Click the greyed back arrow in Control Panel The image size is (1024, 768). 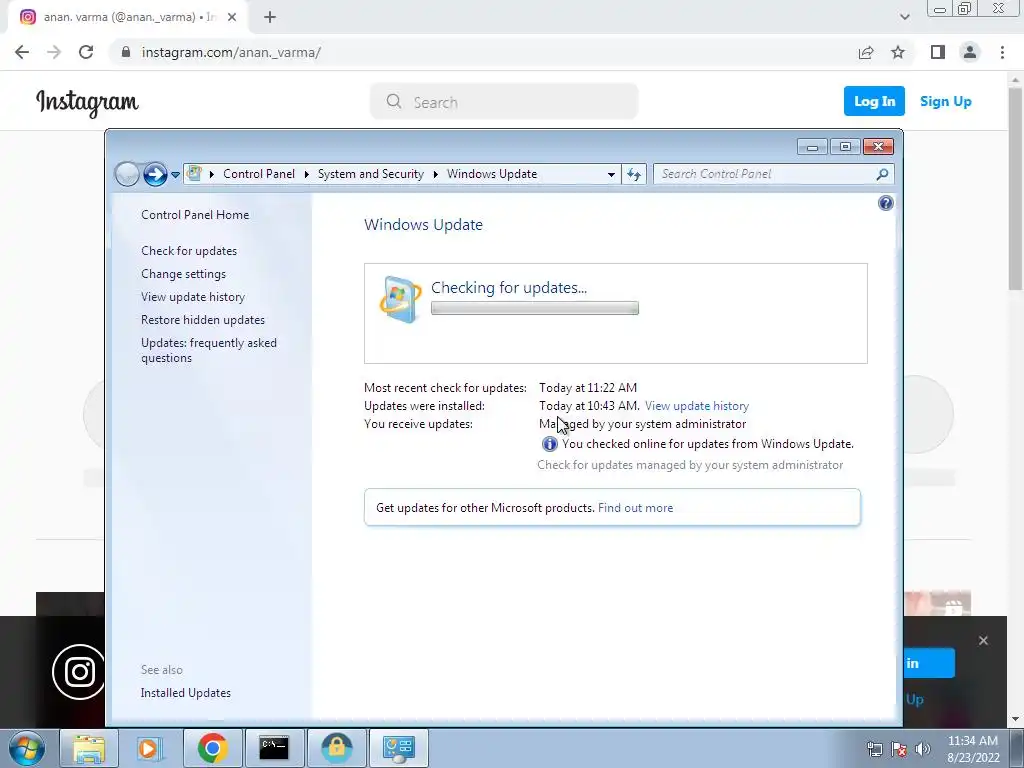(127, 174)
